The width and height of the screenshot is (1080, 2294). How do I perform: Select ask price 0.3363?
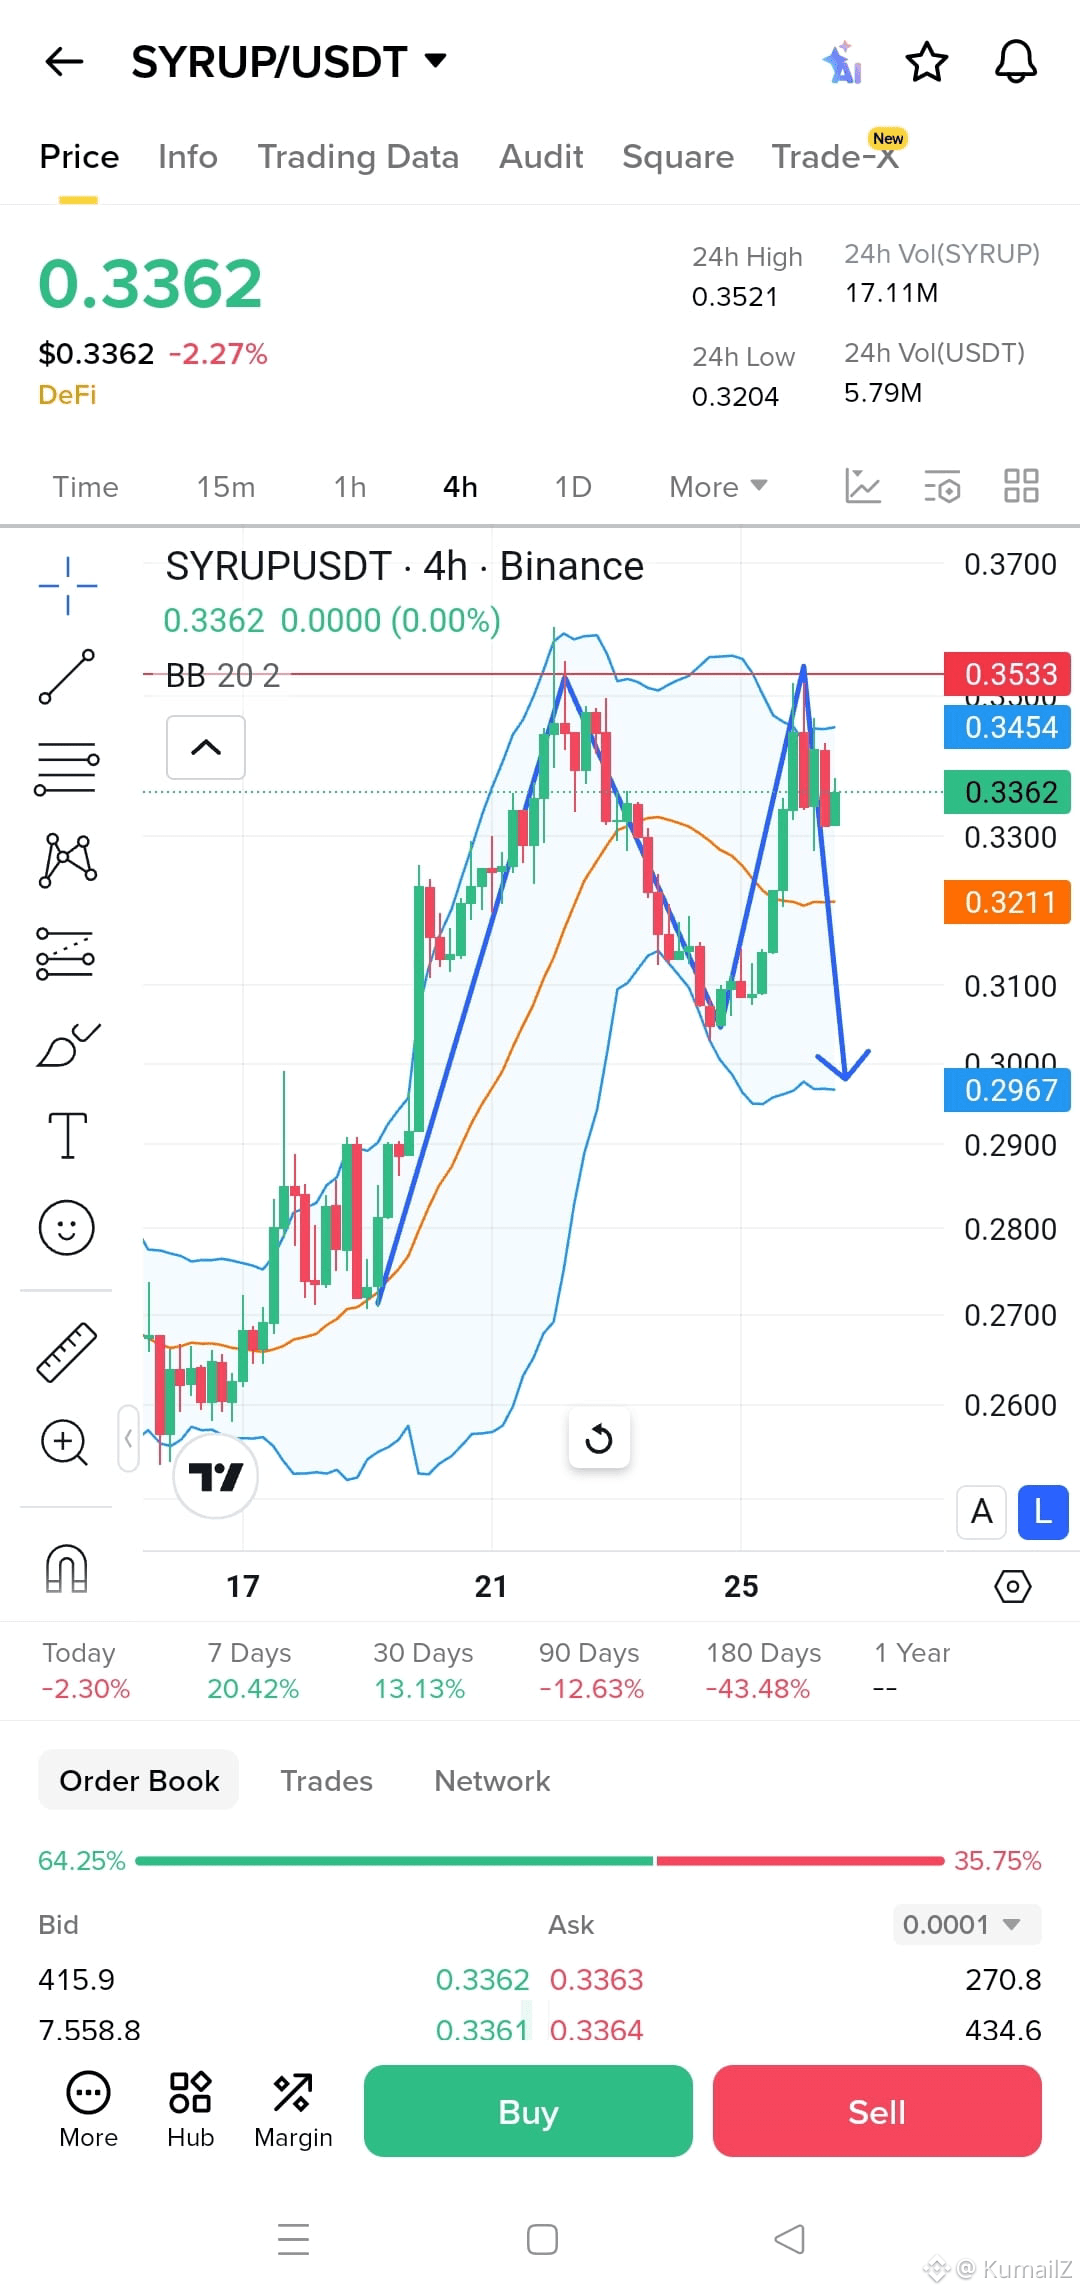point(597,1980)
